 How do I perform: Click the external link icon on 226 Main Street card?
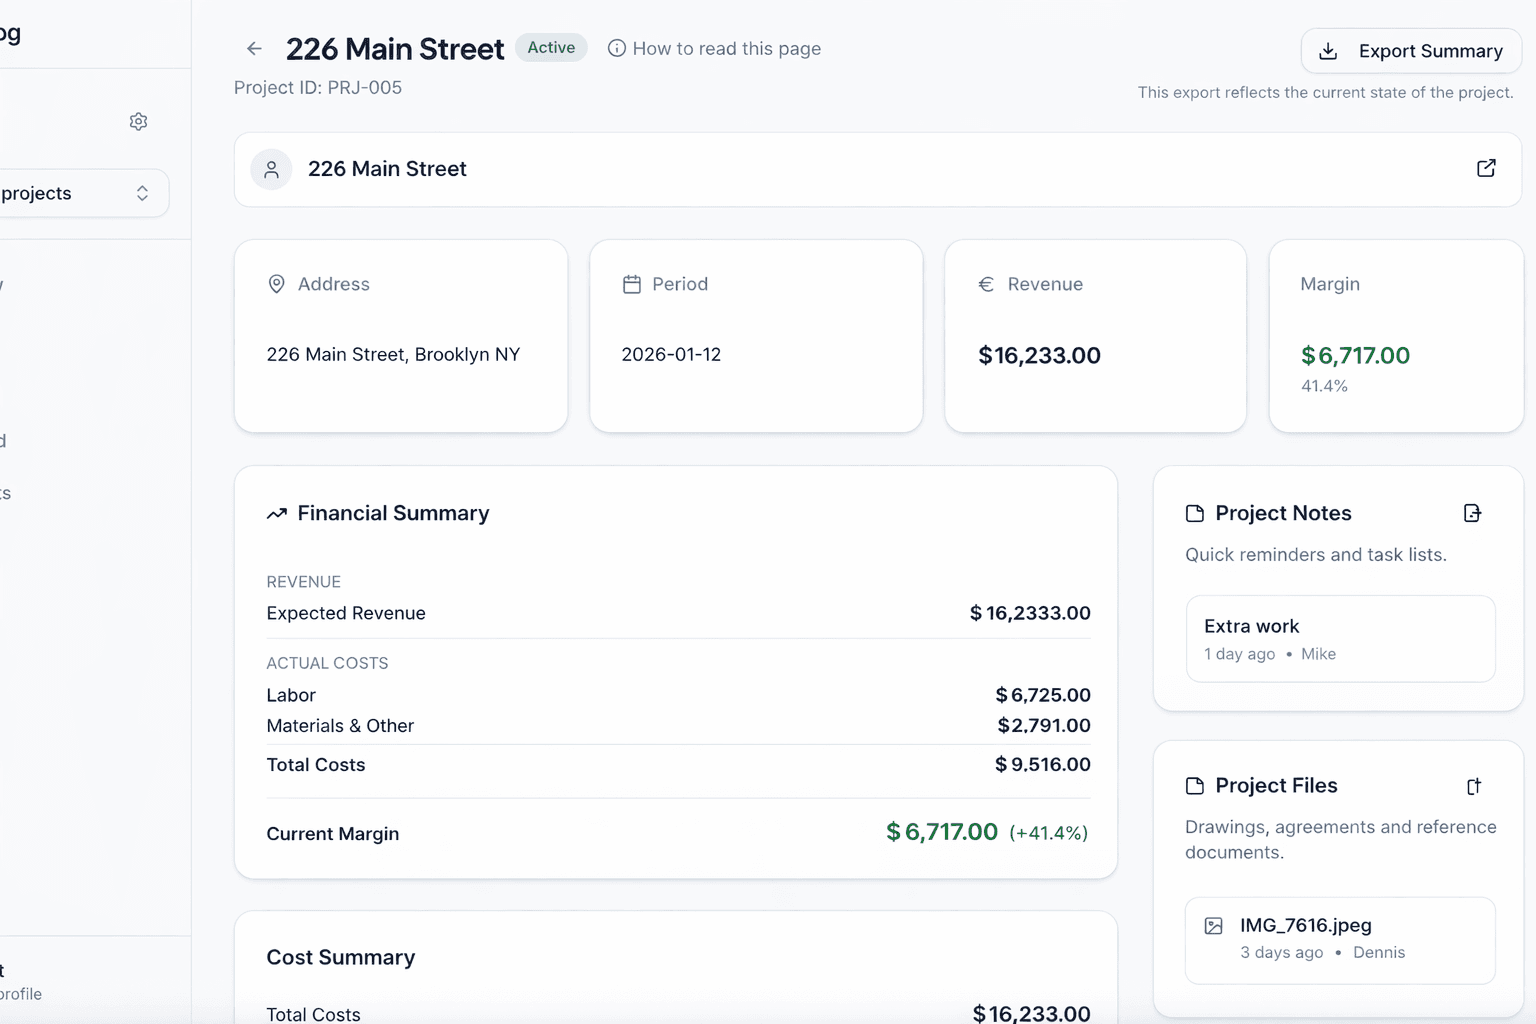point(1486,168)
